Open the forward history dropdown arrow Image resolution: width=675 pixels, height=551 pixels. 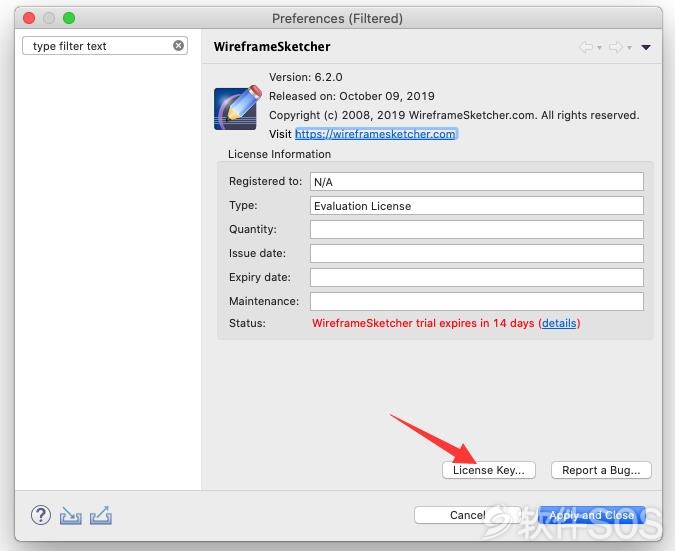pyautogui.click(x=629, y=48)
